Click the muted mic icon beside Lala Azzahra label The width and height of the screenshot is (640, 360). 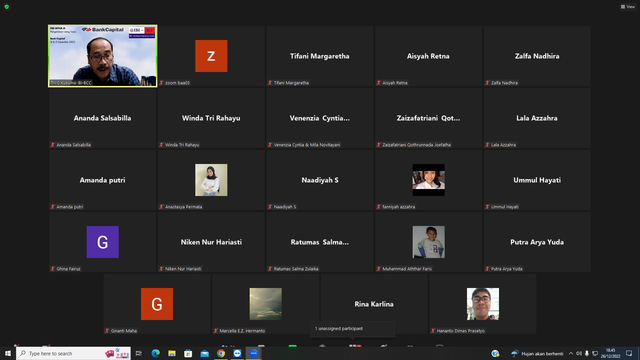click(487, 145)
